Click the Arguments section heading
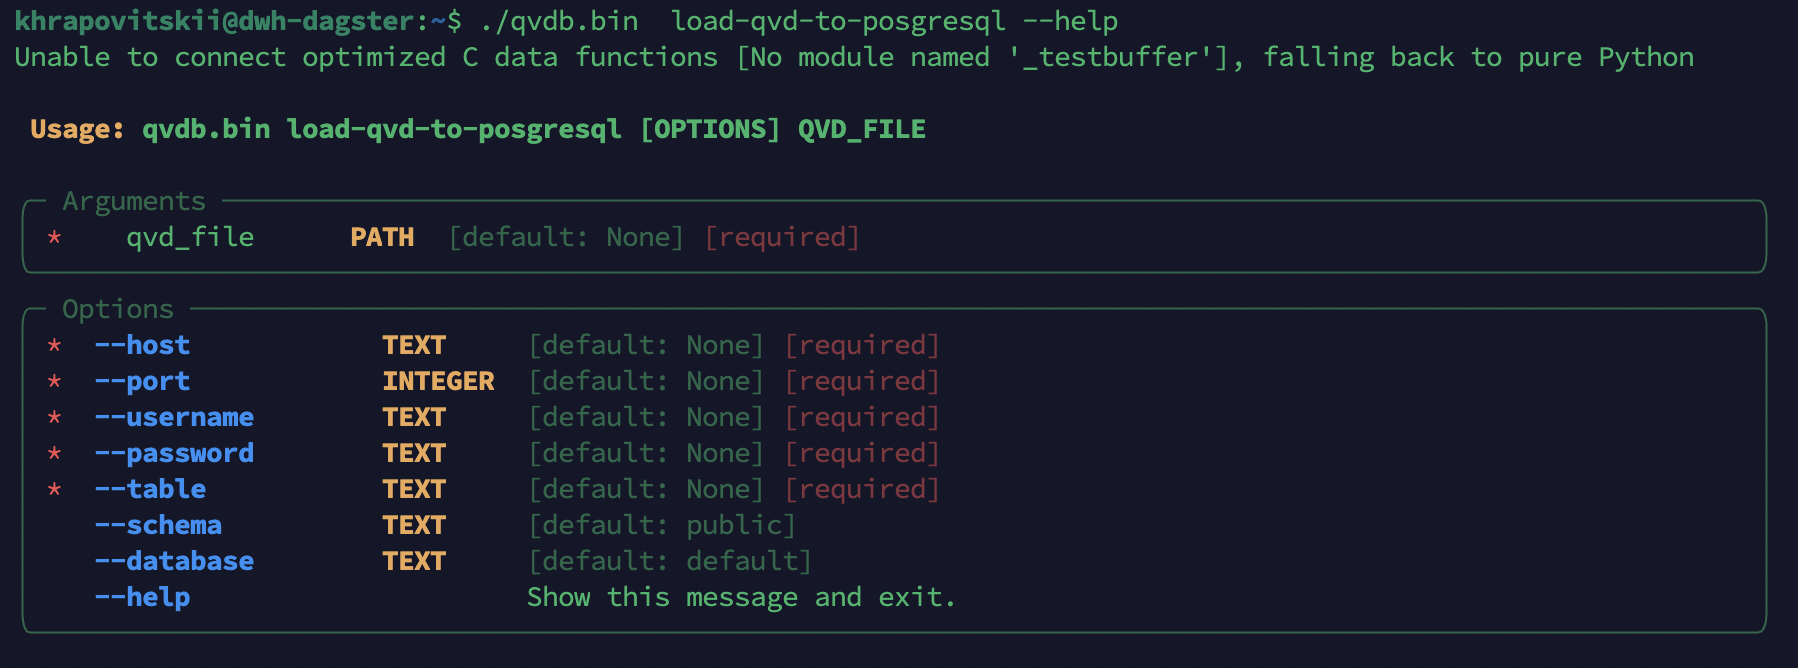Viewport: 1798px width, 668px height. pos(134,202)
